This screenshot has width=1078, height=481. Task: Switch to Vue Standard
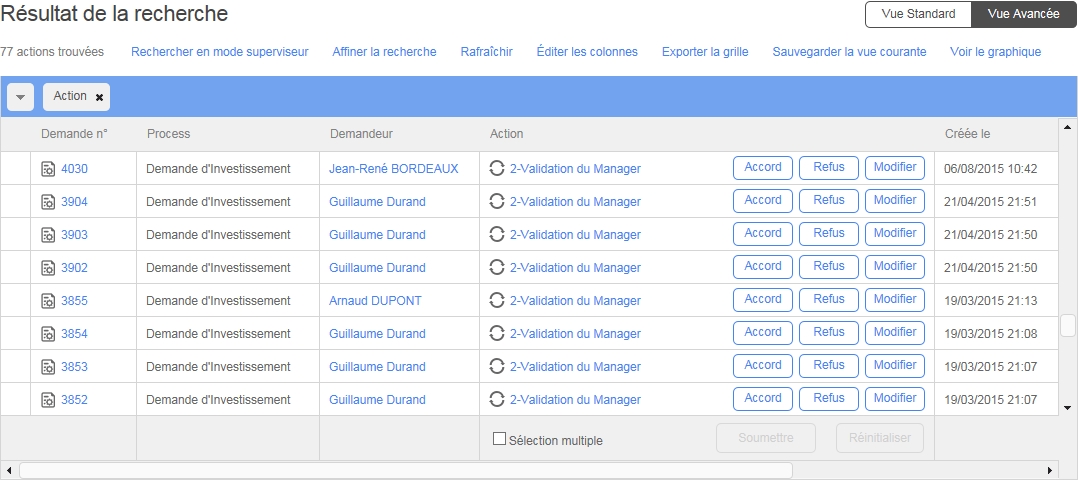pos(918,14)
